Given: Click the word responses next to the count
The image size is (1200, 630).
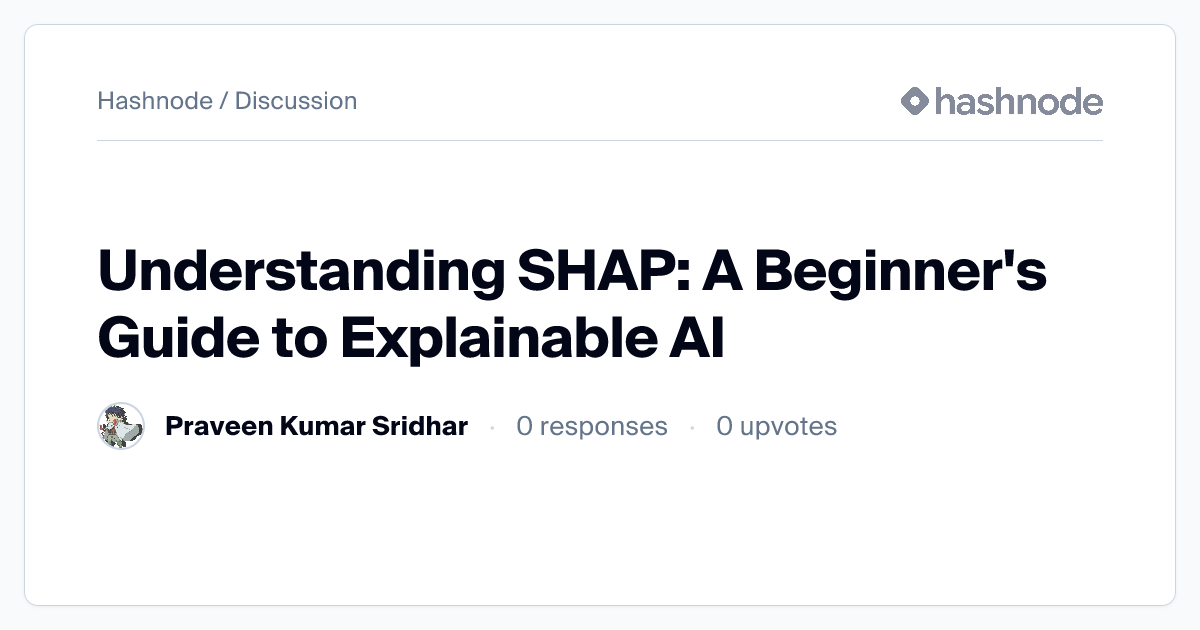Looking at the screenshot, I should click(606, 427).
